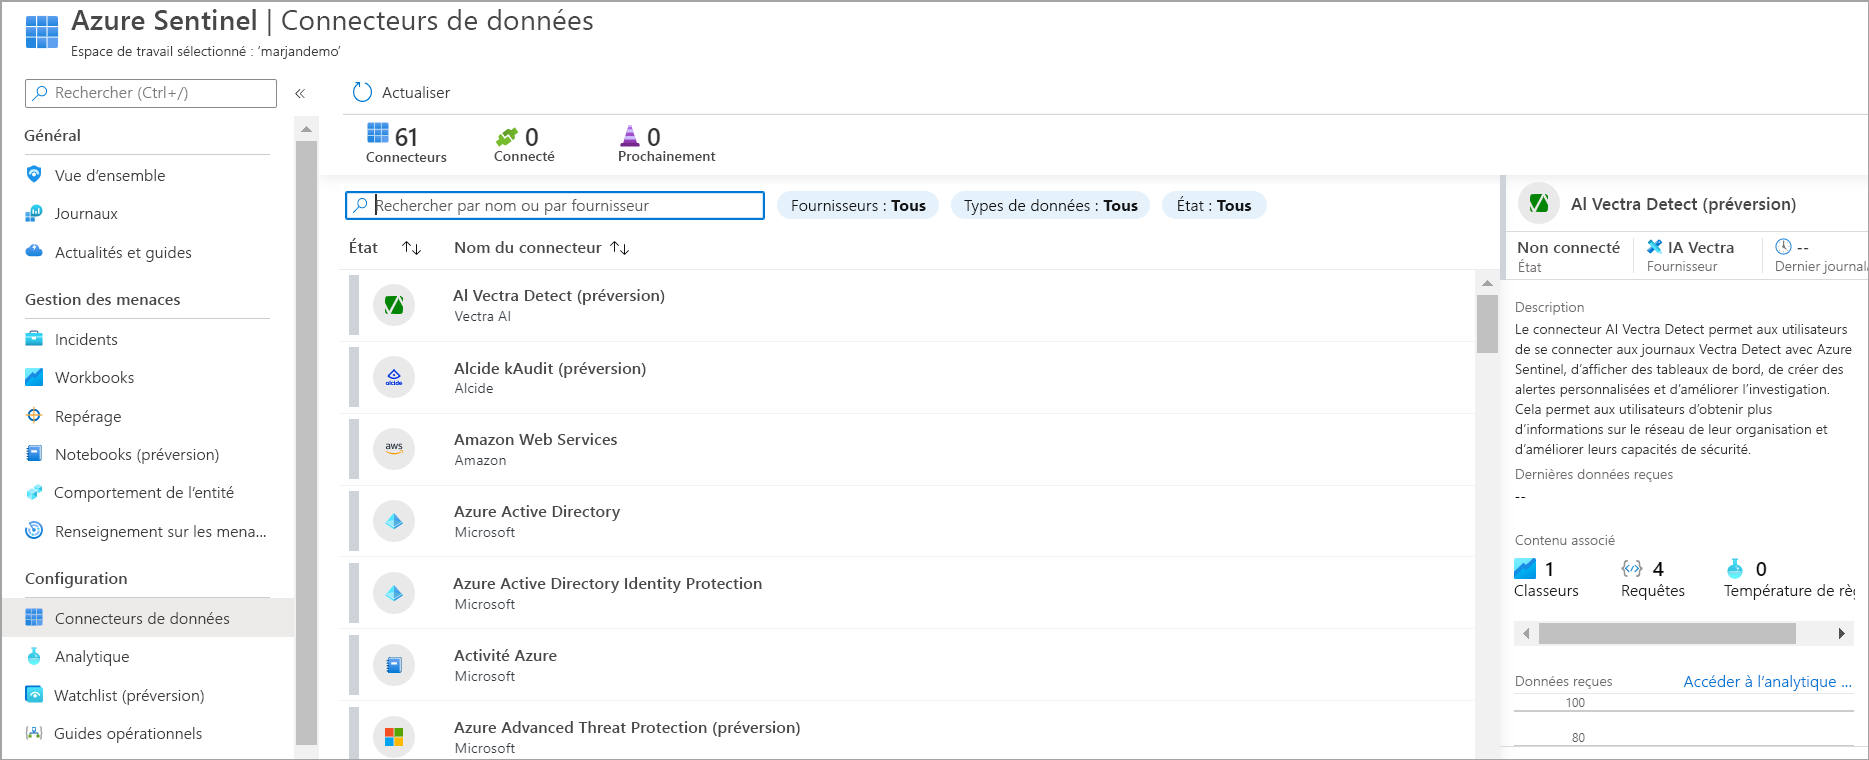Viewport: 1869px width, 760px height.
Task: Open the Température de règles flask icon
Action: pos(1735,569)
